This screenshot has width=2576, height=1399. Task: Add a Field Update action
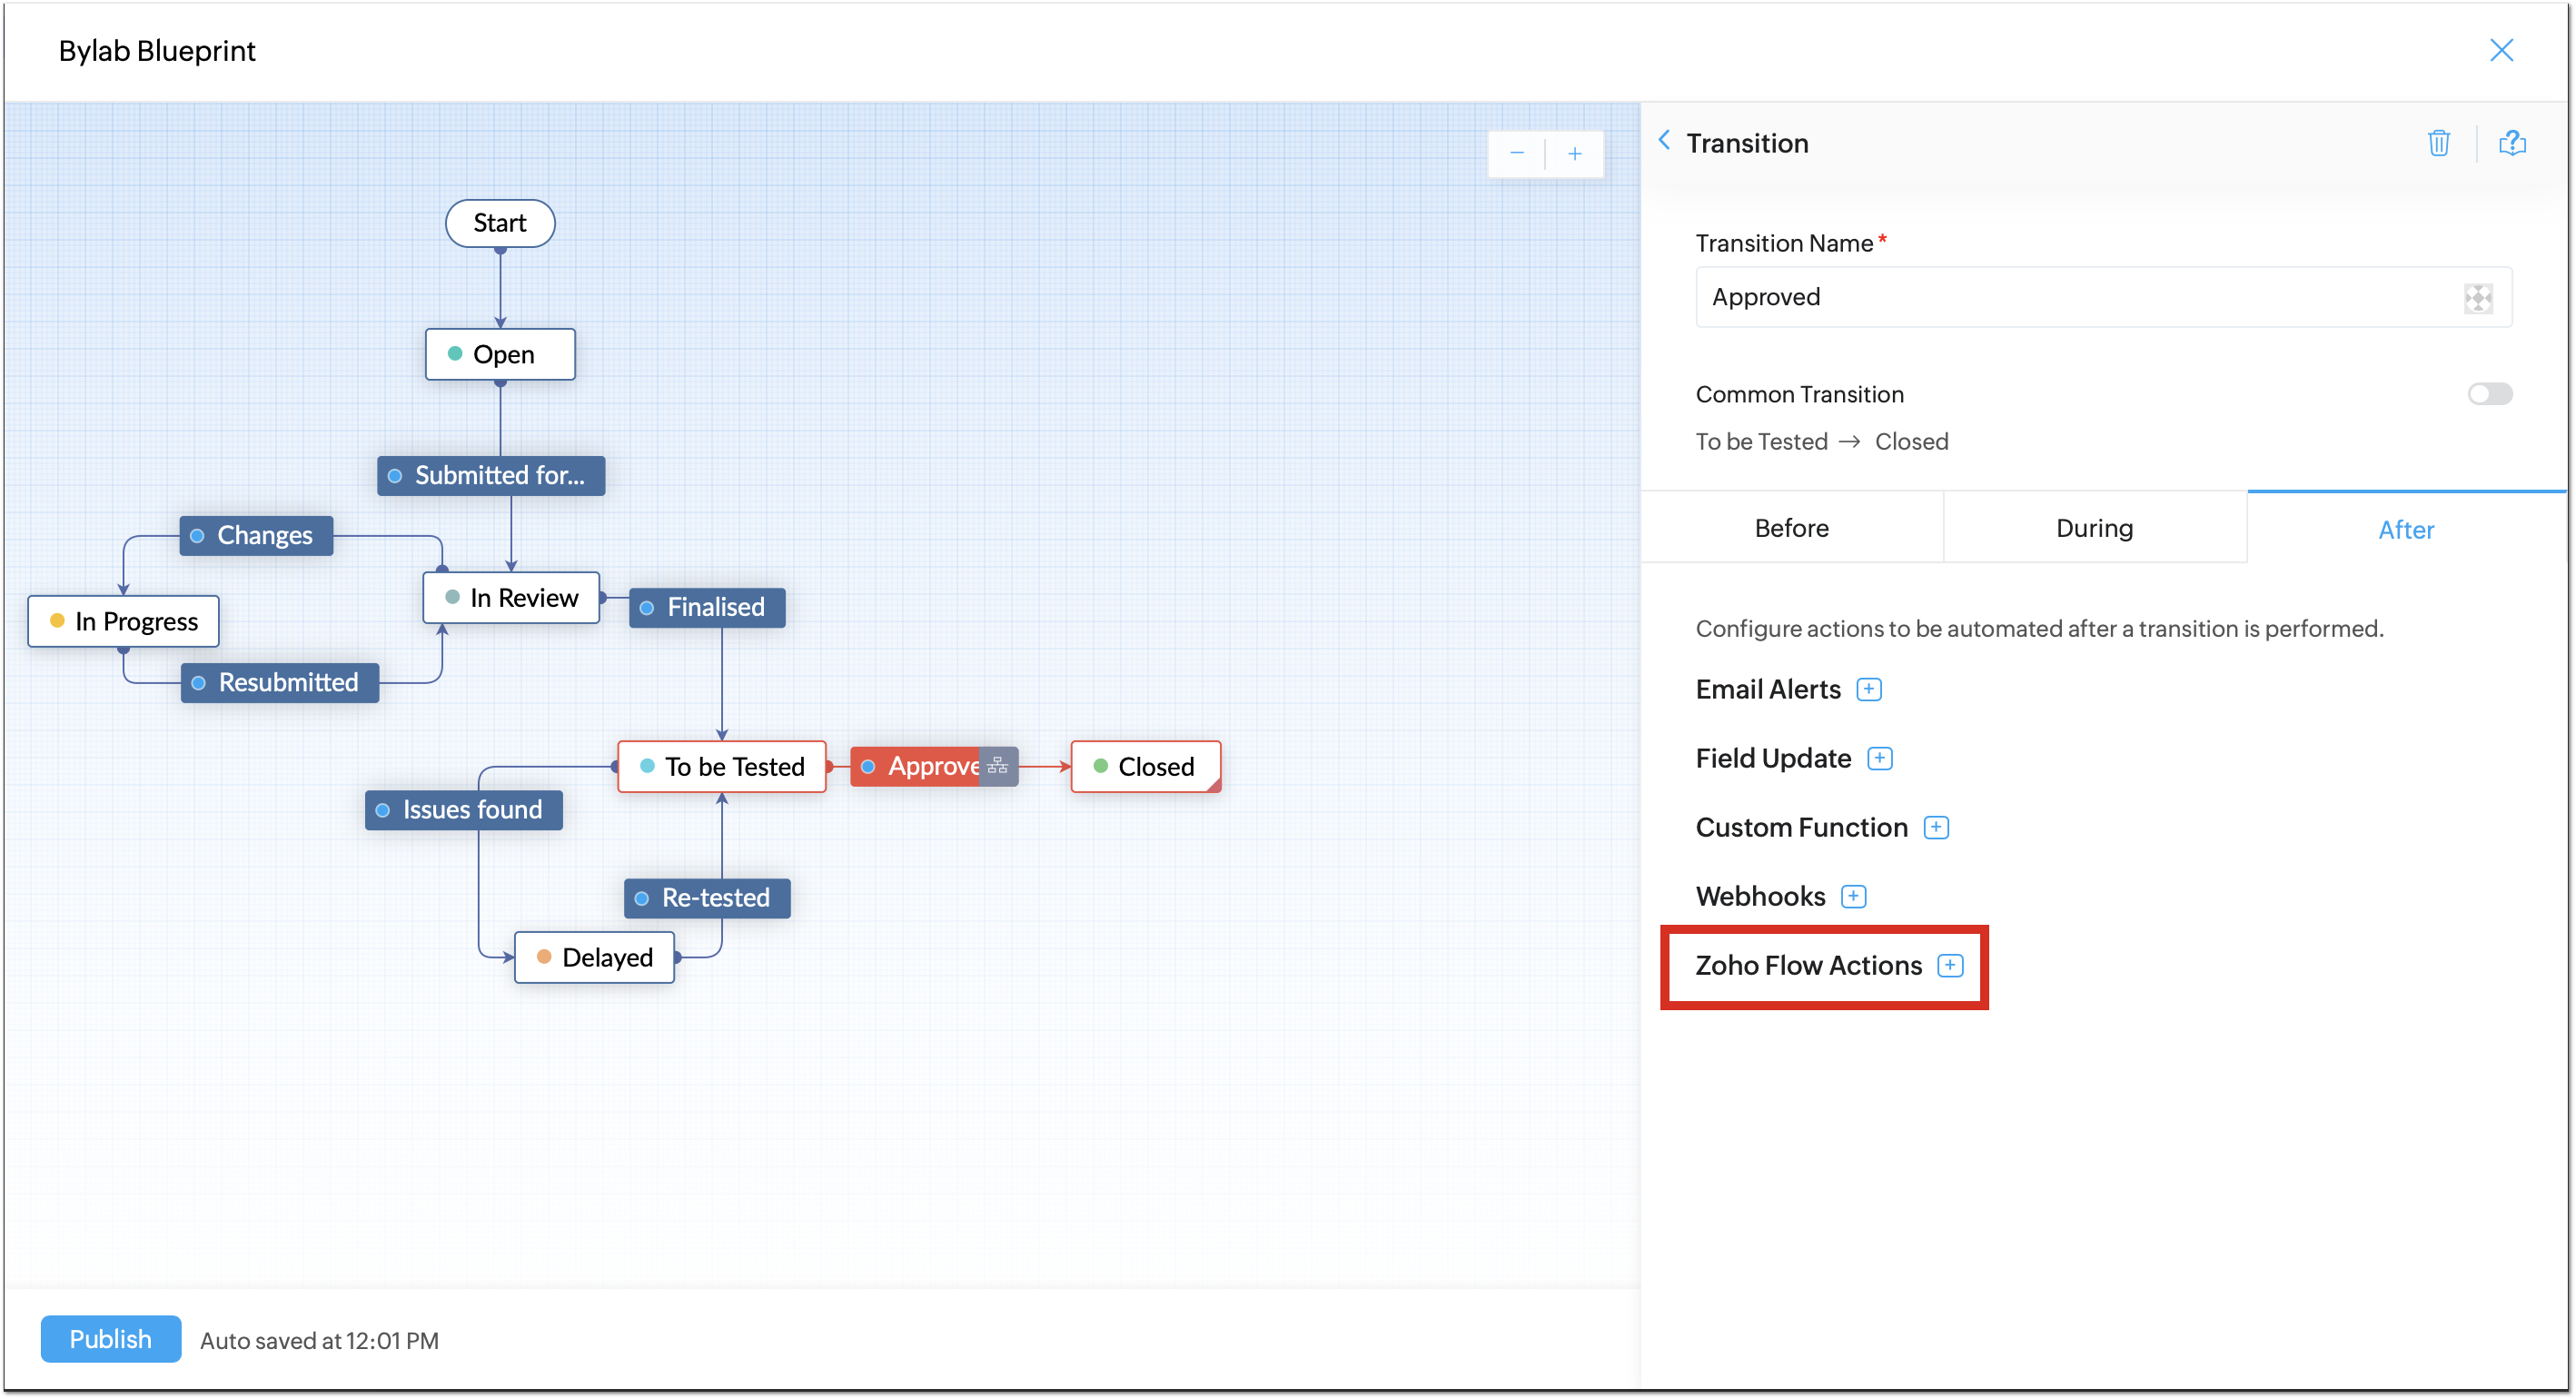(1879, 758)
